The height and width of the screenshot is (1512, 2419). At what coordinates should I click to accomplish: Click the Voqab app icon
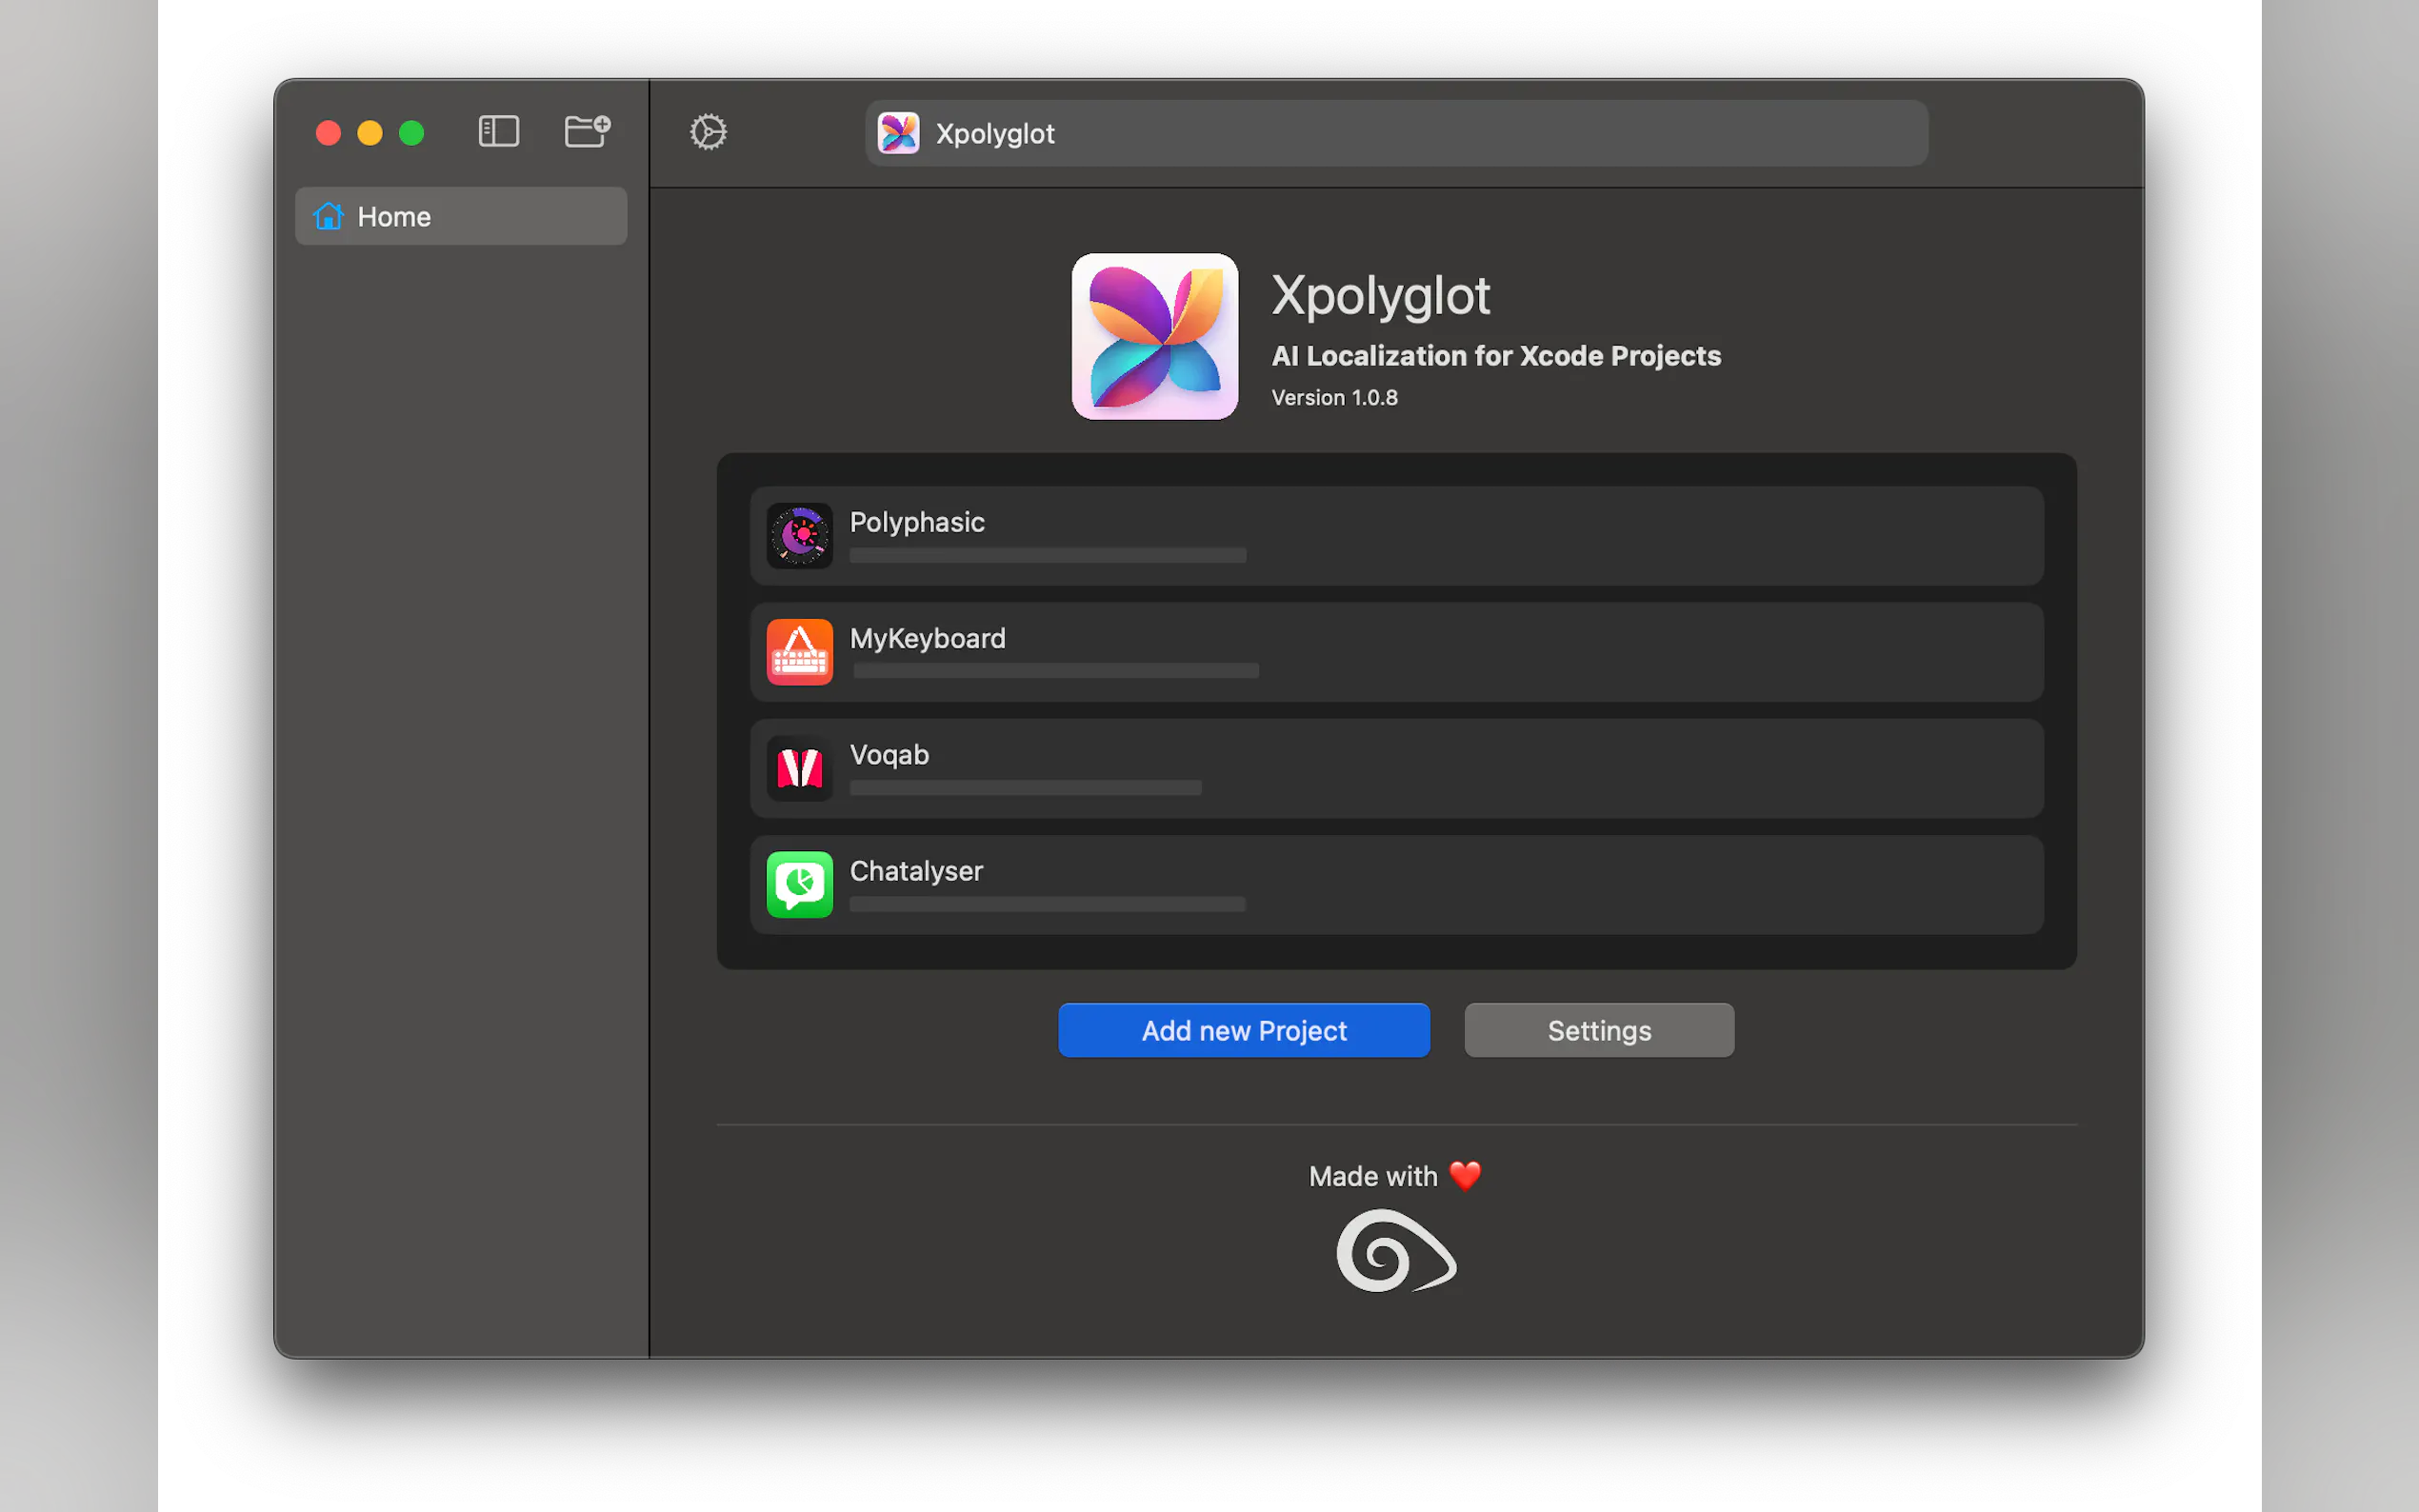[799, 768]
